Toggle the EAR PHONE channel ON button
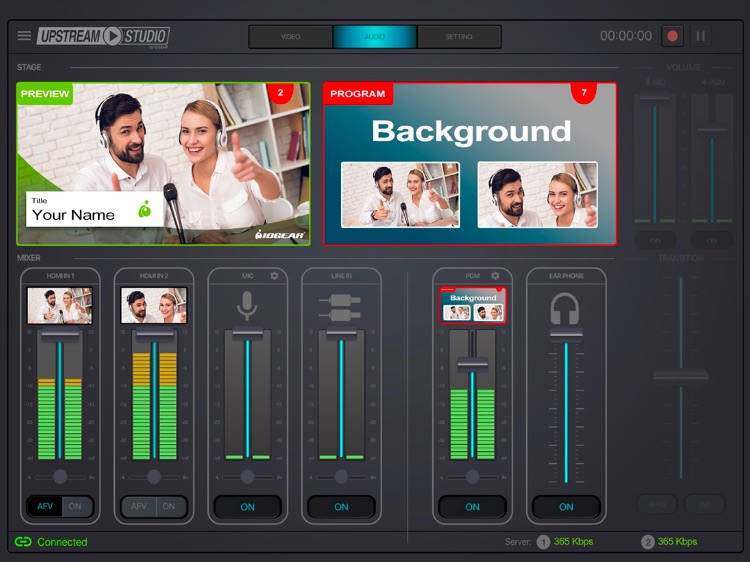750x562 pixels. [x=566, y=507]
